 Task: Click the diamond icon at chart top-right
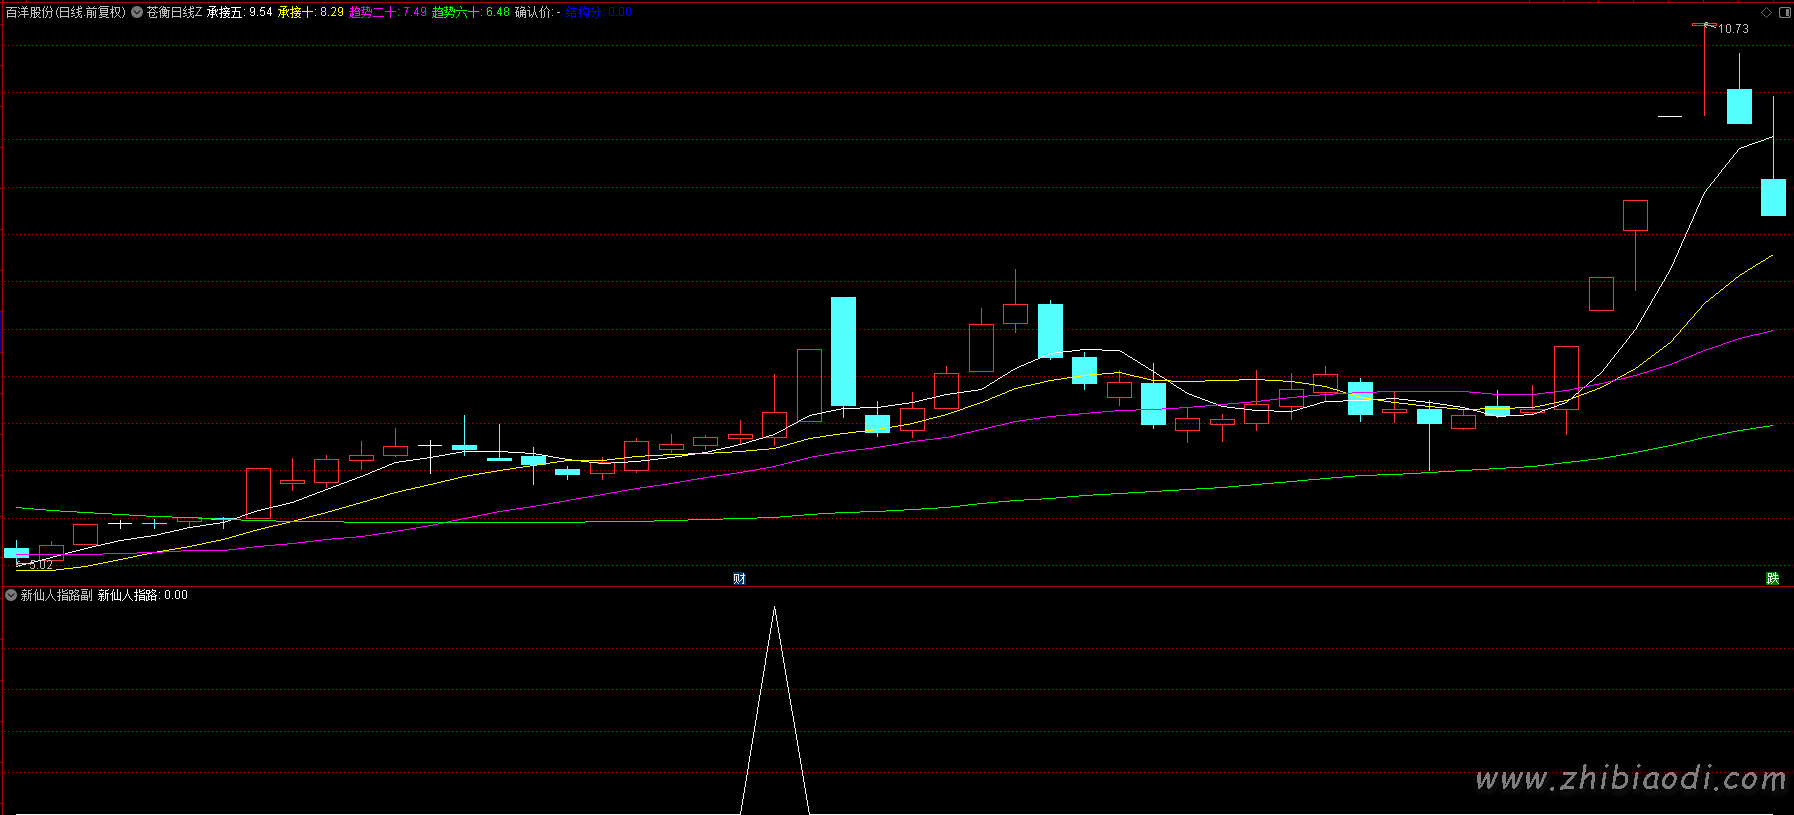click(1767, 13)
